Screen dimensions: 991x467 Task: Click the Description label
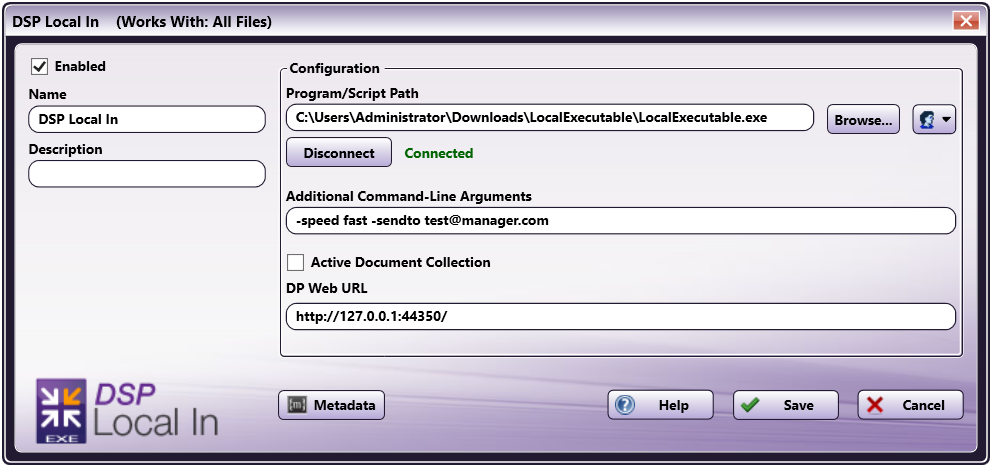(65, 150)
